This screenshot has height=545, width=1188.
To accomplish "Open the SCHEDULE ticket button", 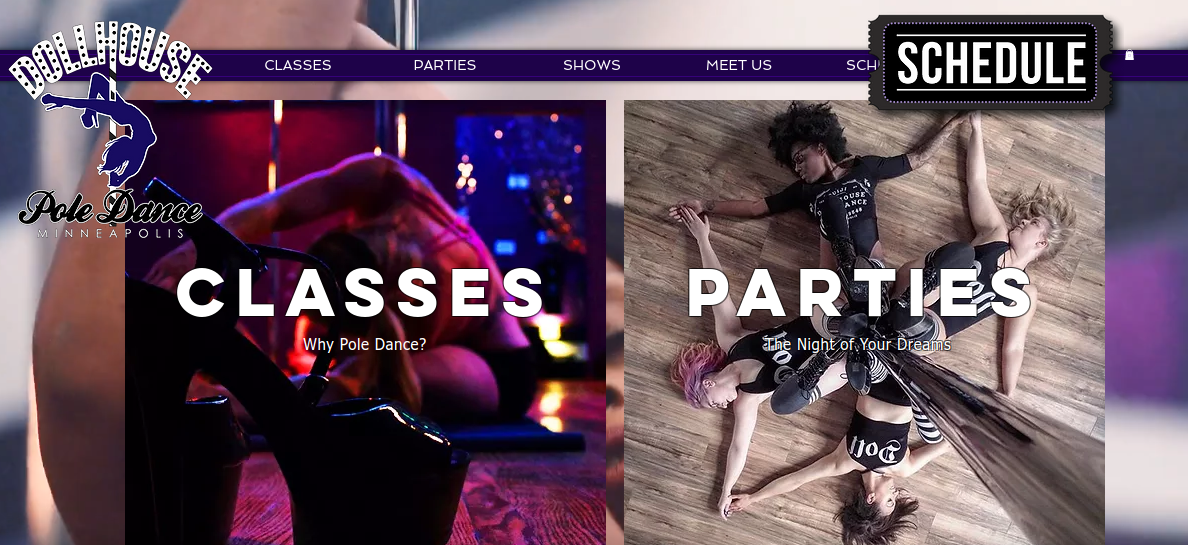I will [x=990, y=62].
